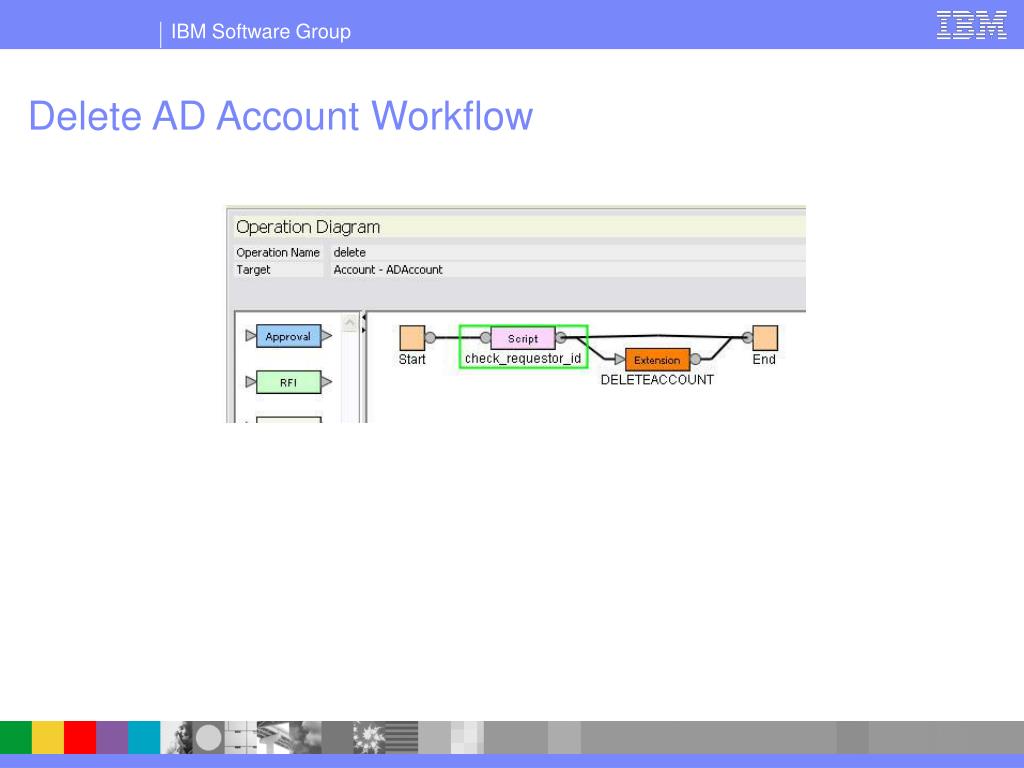Click the Start label under the node
Viewport: 1024px width, 768px height.
click(x=412, y=359)
